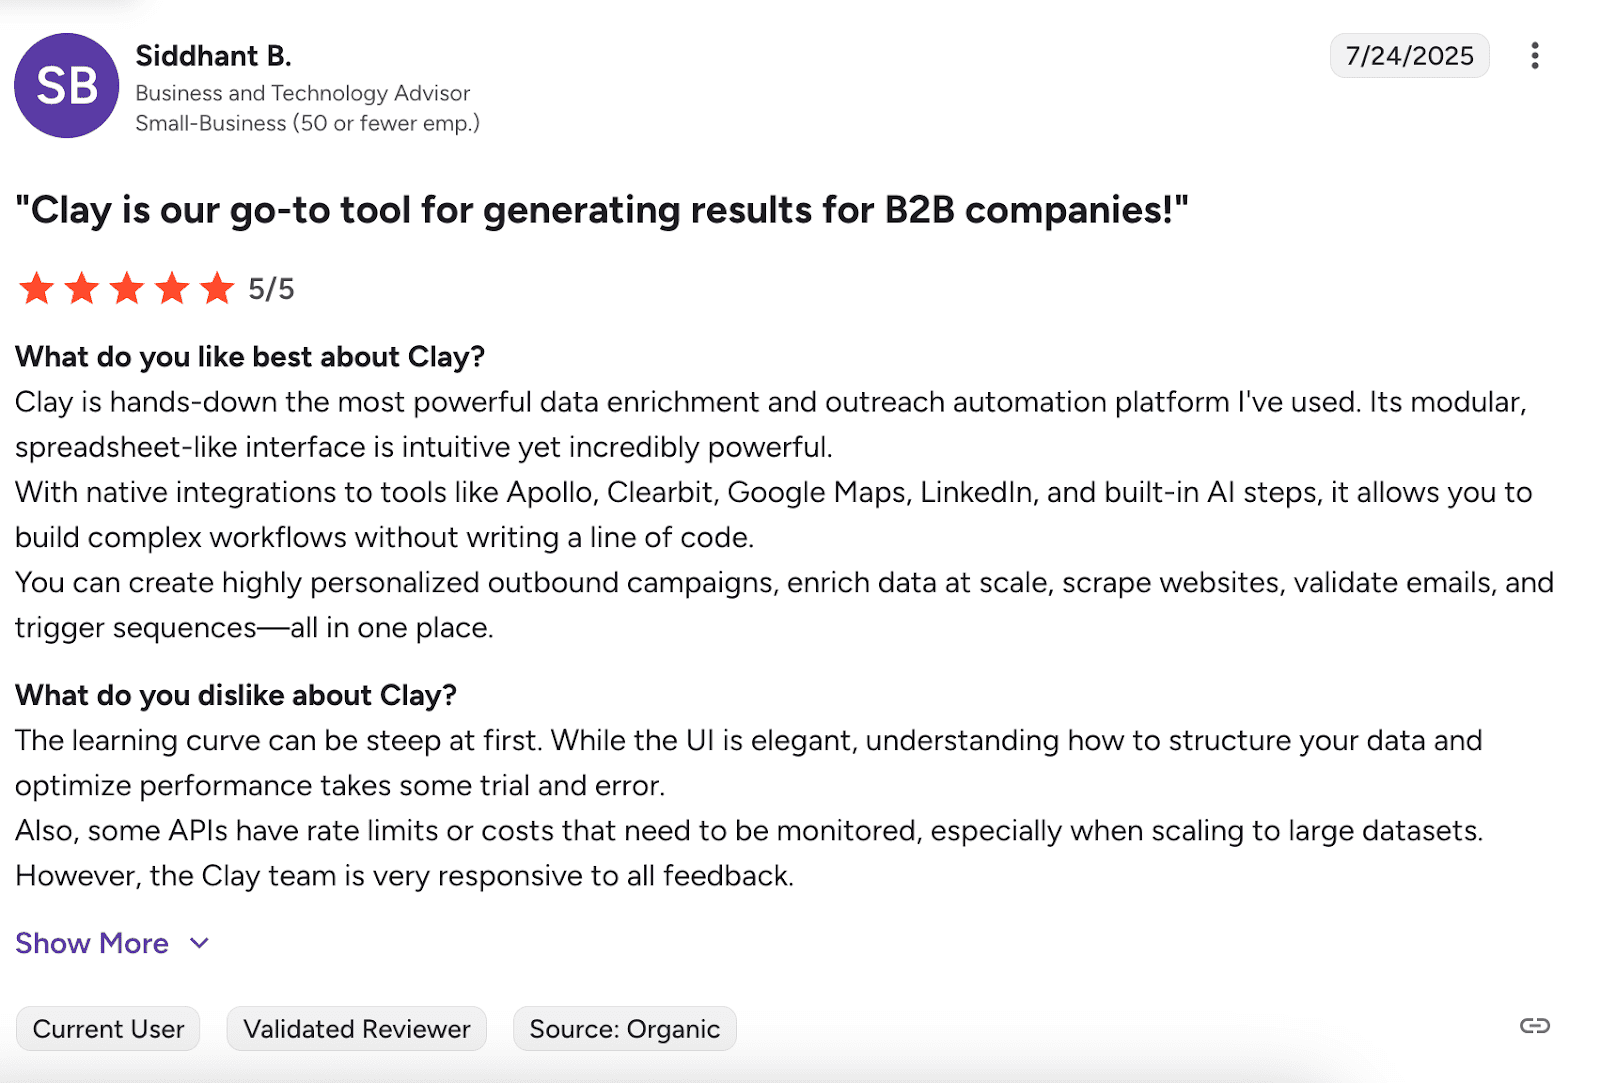
Task: Click the second rating star
Action: 82,288
